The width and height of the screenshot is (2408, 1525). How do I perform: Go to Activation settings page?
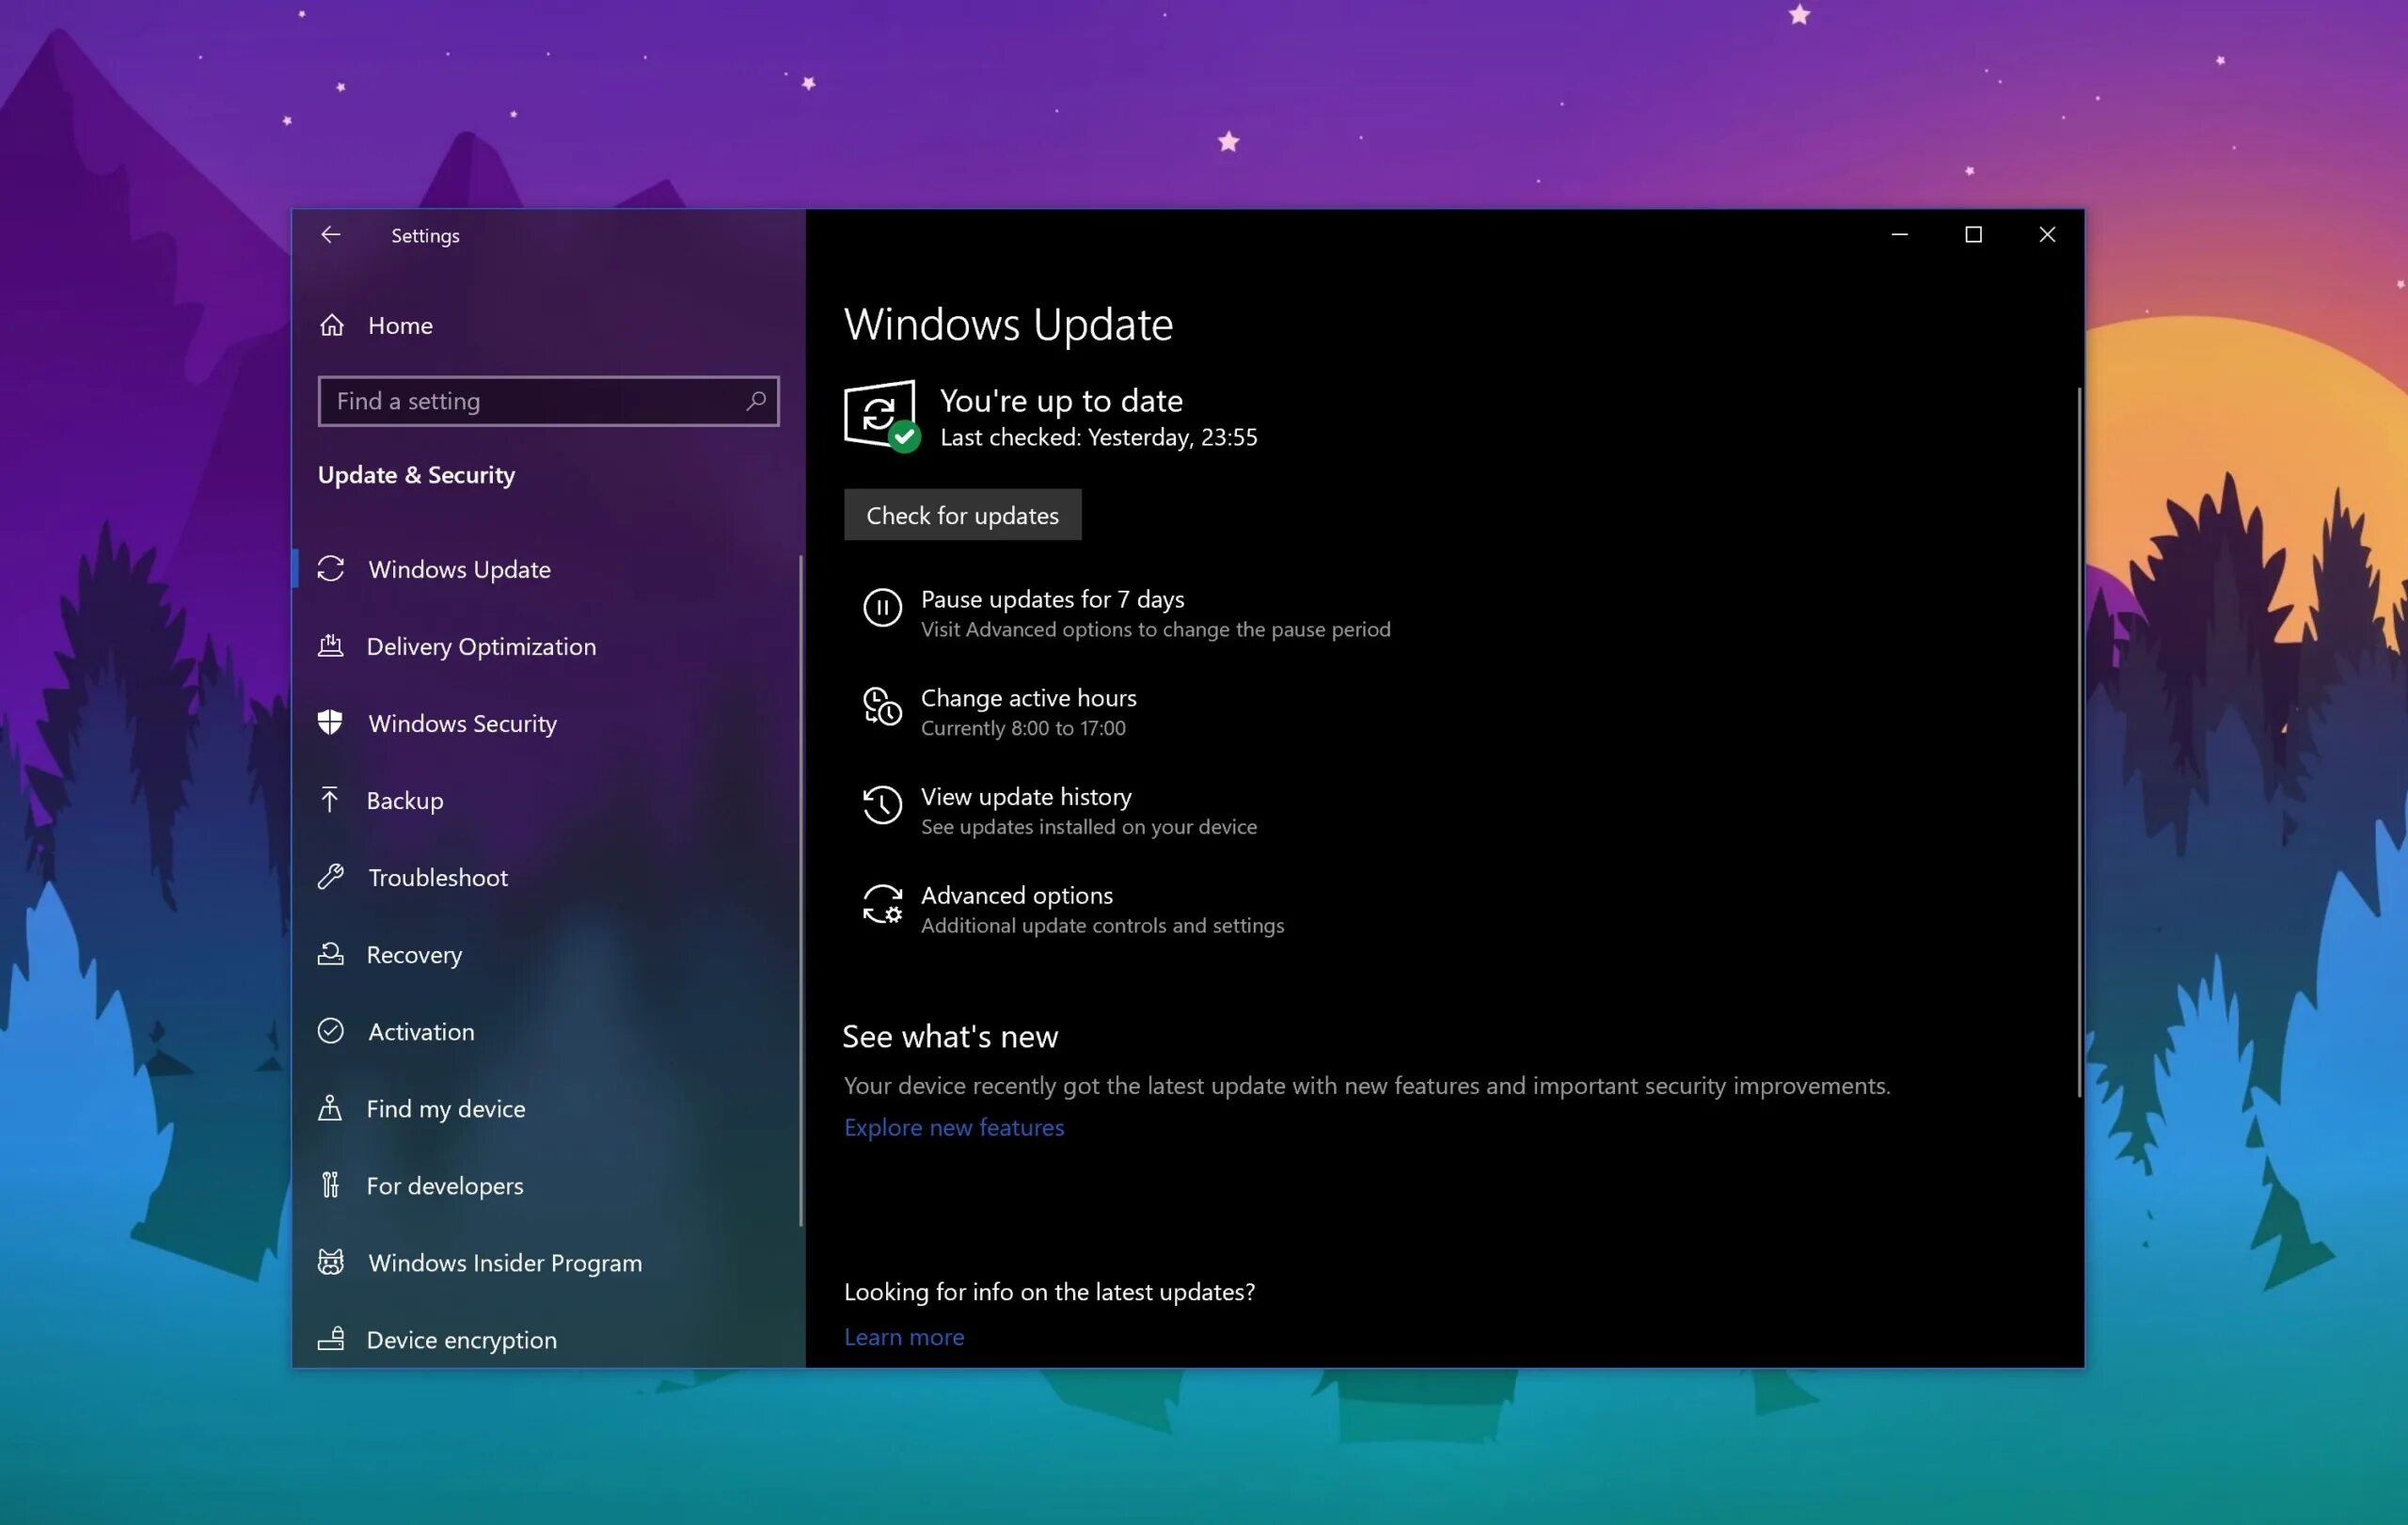point(420,1031)
